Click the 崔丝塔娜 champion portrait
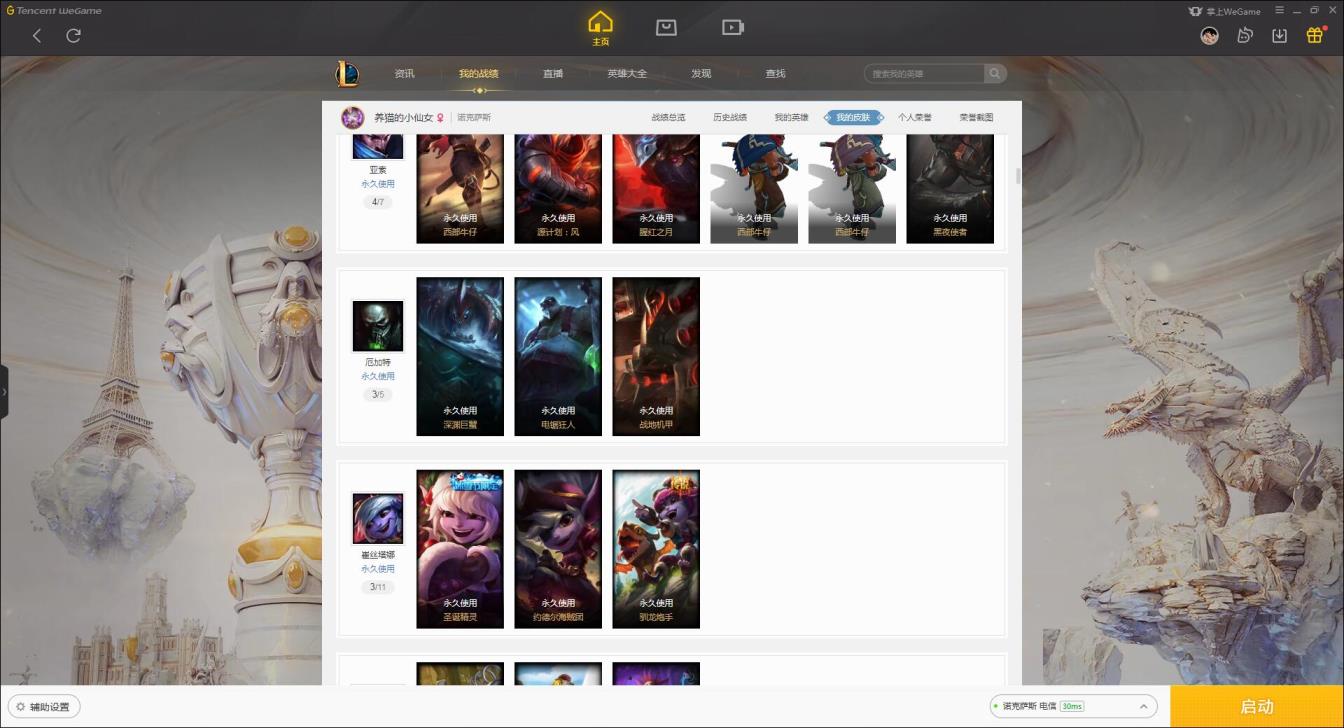1344x728 pixels. 378,519
